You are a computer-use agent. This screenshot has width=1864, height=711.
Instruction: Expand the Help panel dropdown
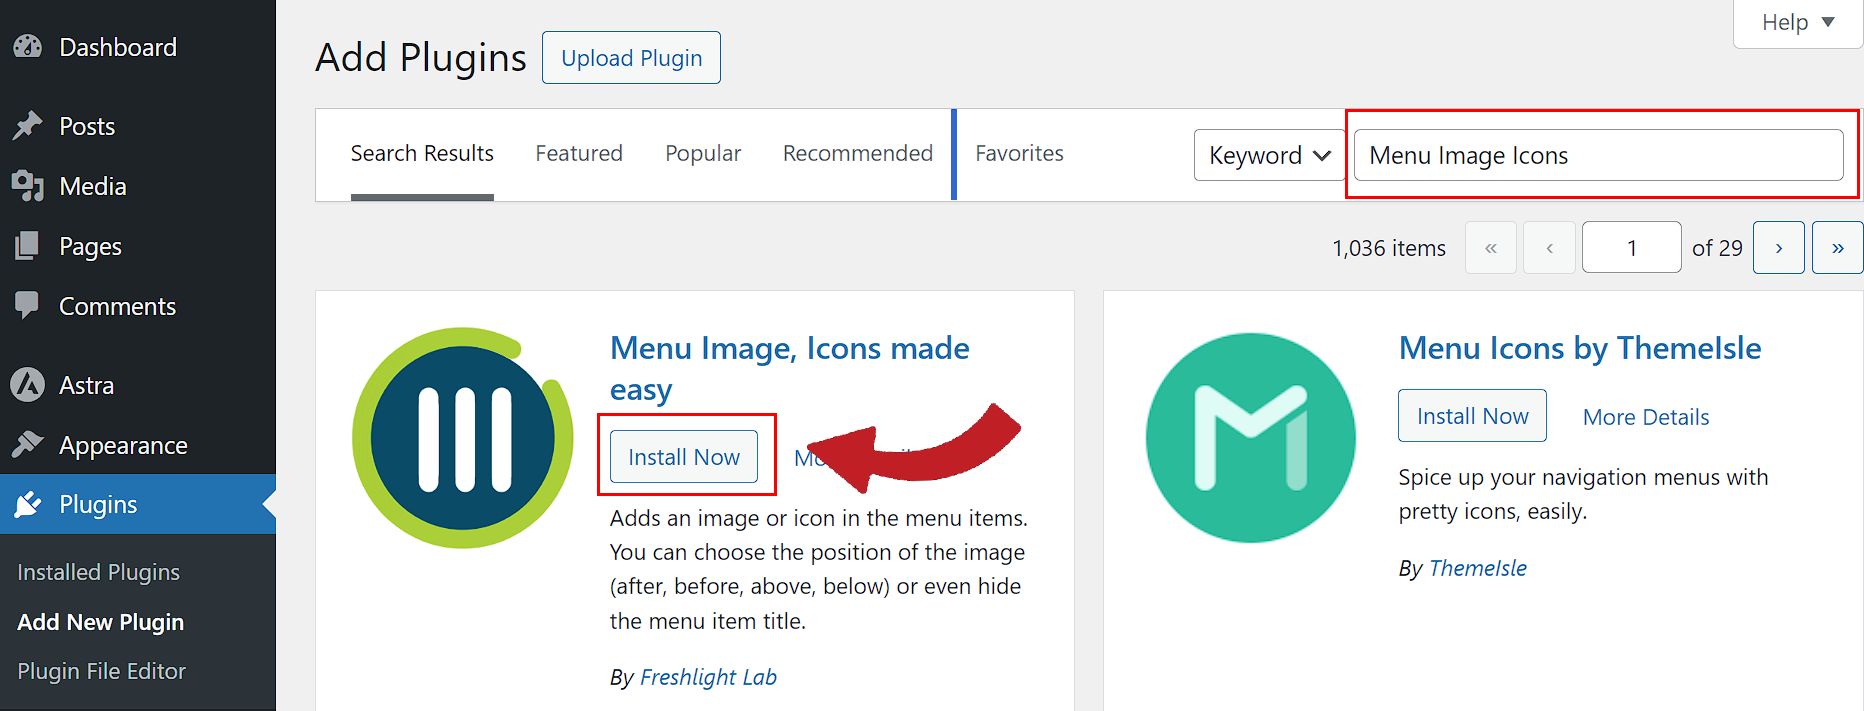pos(1797,22)
